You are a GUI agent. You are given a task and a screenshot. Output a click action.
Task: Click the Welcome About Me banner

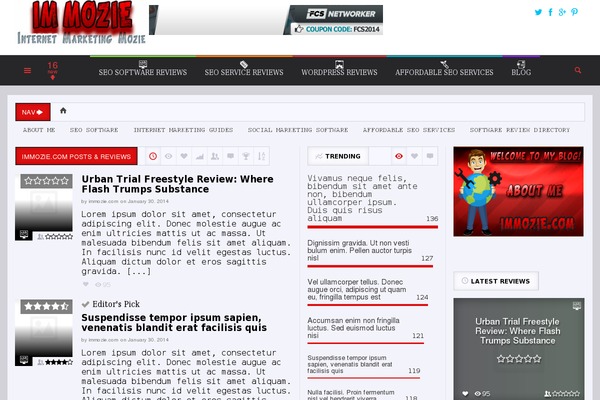[x=518, y=191]
